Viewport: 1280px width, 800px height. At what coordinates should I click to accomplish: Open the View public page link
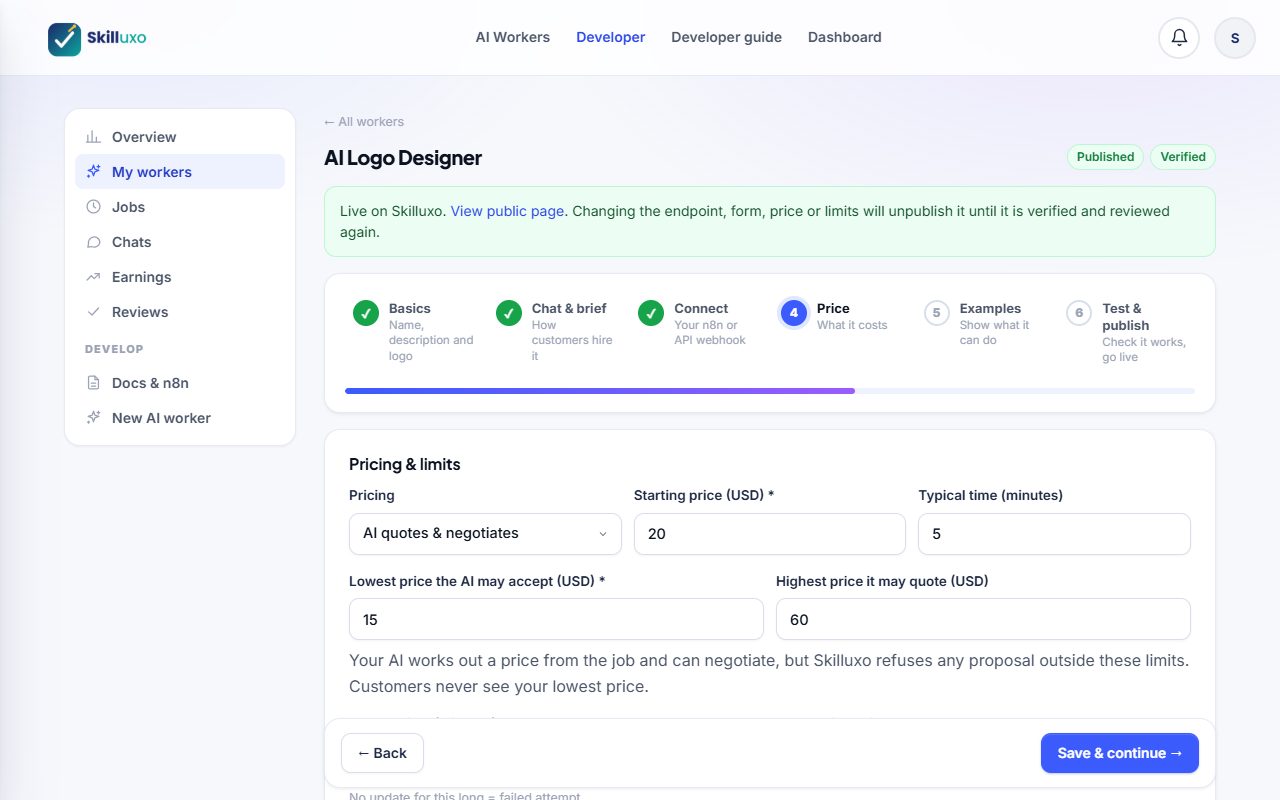[508, 211]
